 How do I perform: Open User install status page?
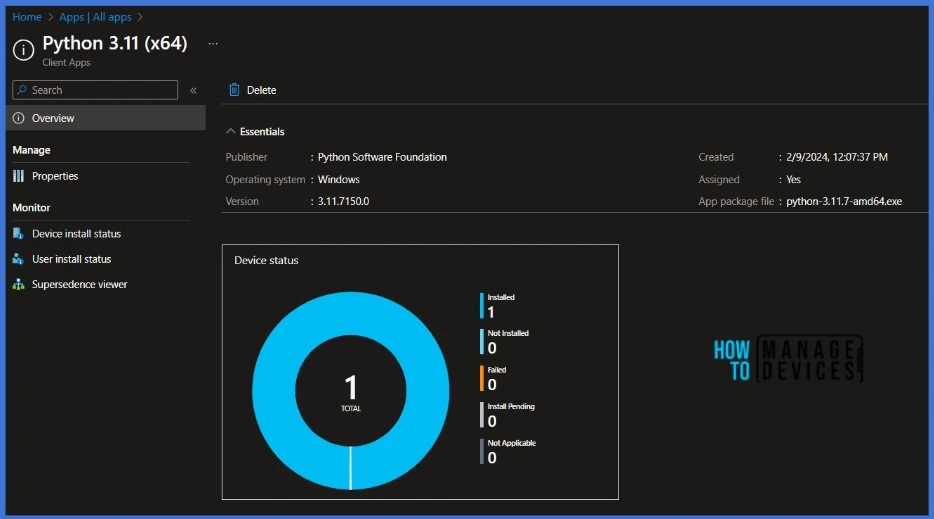point(71,259)
